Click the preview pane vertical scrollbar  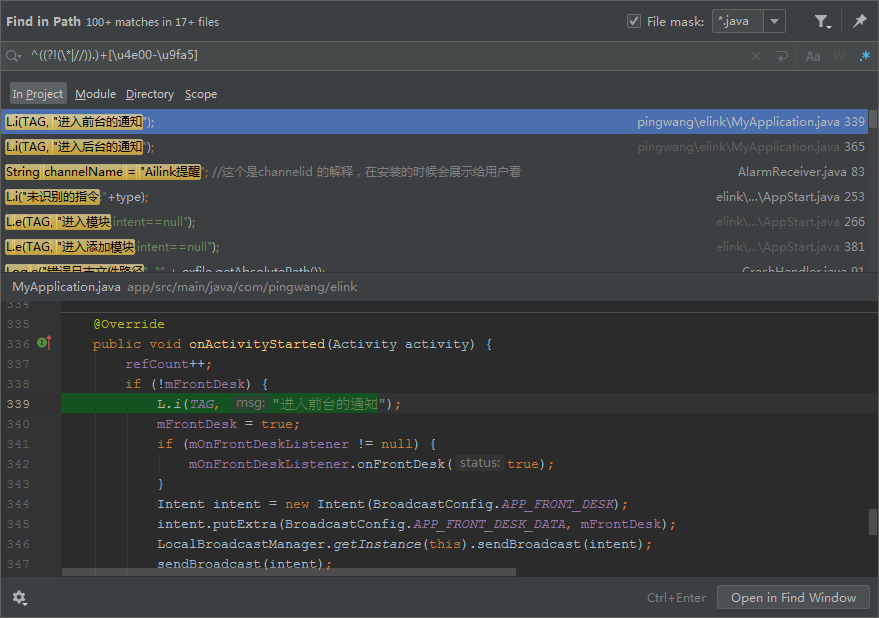(872, 520)
